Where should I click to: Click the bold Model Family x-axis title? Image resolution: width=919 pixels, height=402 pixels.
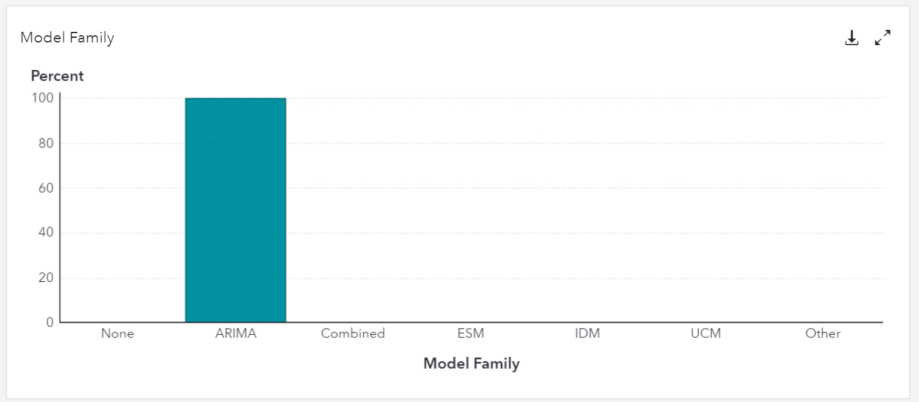pyautogui.click(x=471, y=364)
